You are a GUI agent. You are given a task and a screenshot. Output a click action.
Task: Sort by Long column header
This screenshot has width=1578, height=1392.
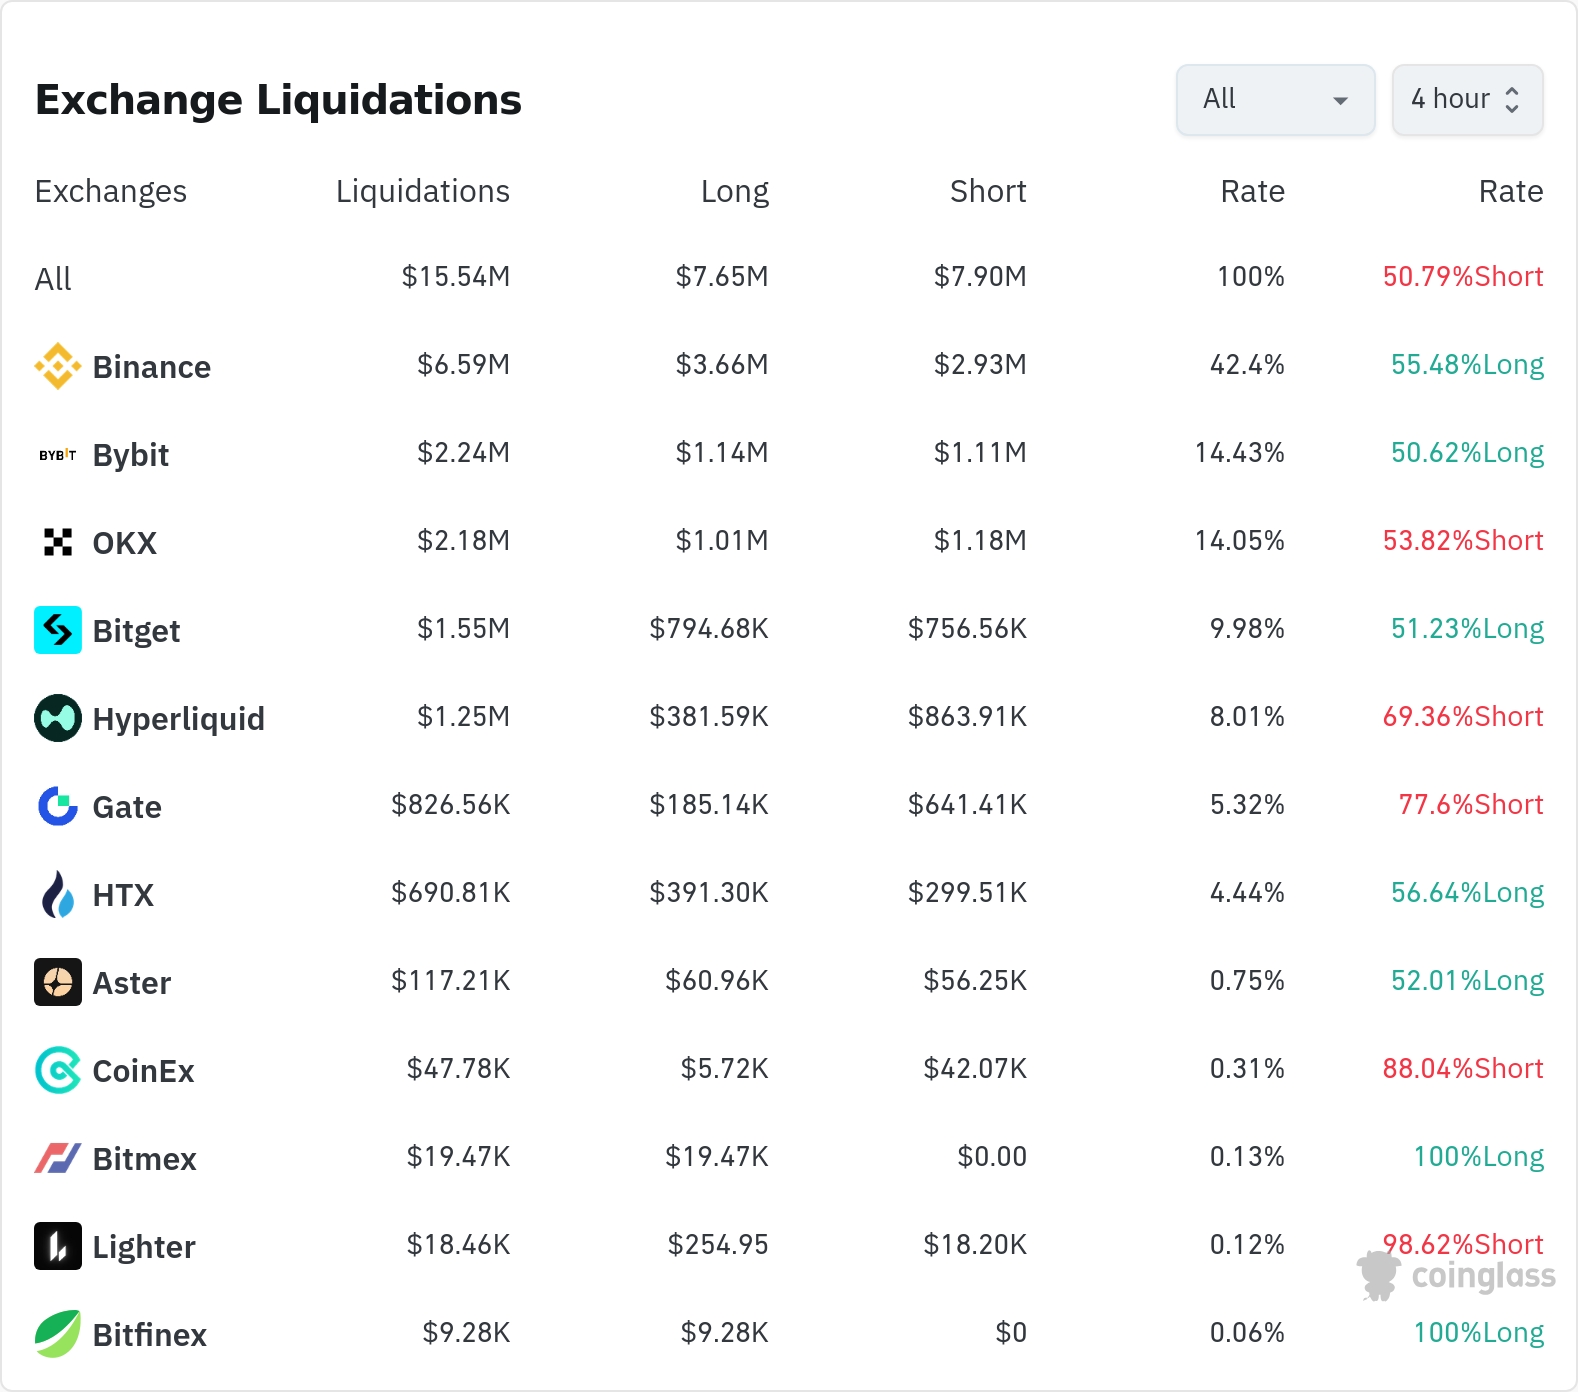point(734,191)
